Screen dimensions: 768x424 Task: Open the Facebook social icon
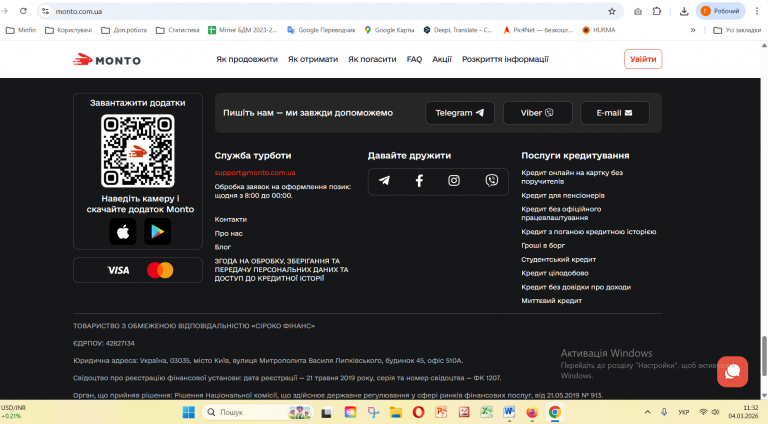coord(419,181)
